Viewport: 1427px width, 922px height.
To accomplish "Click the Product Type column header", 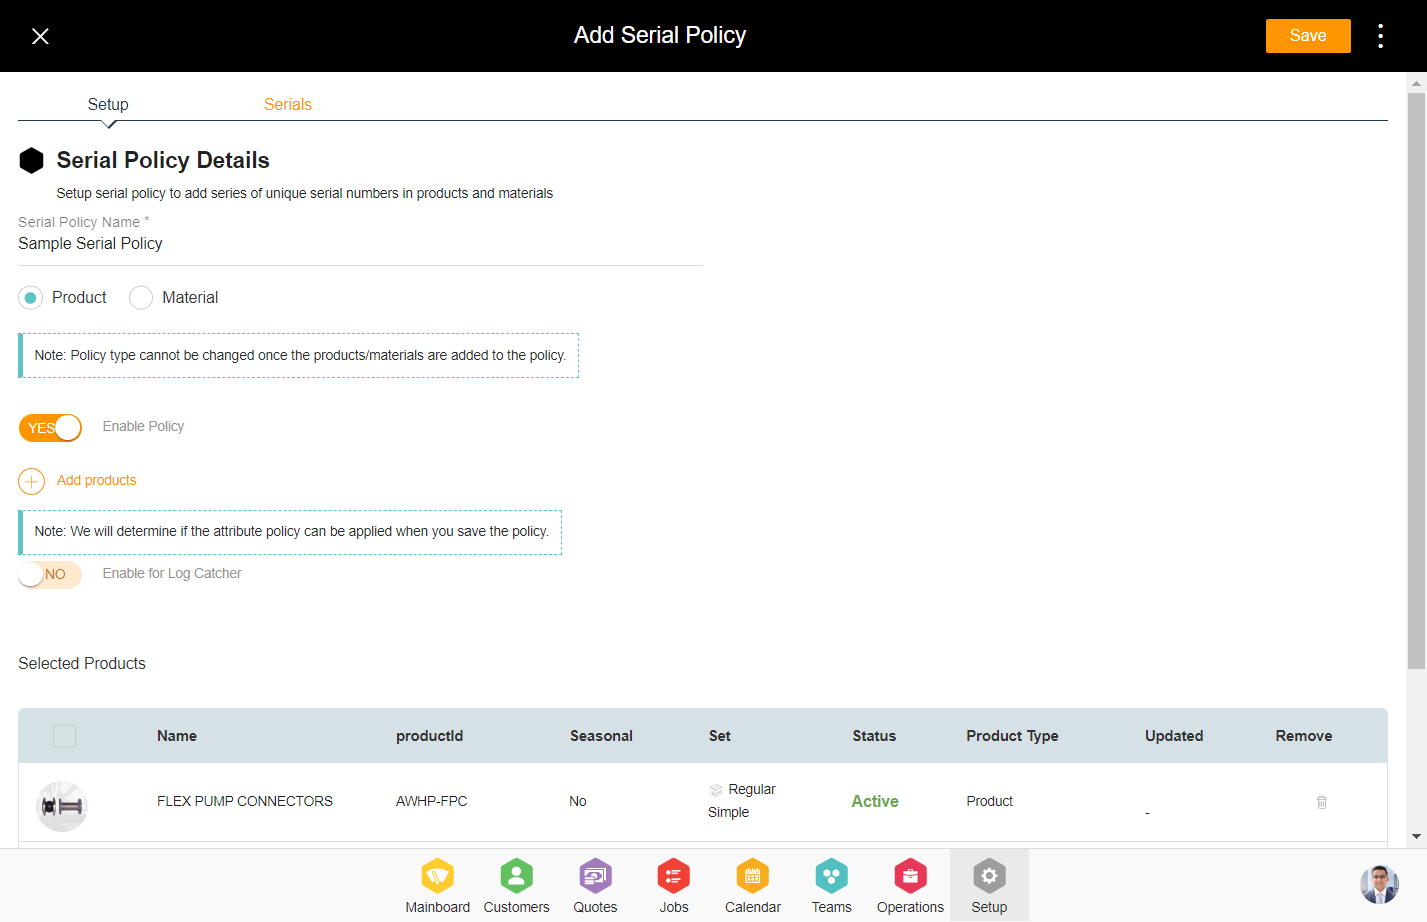I will point(1012,736).
